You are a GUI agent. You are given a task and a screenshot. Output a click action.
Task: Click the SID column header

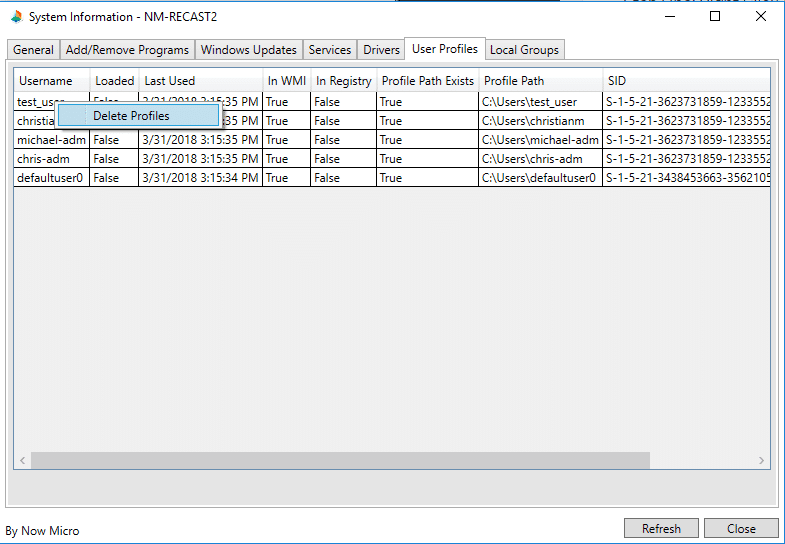tap(617, 81)
